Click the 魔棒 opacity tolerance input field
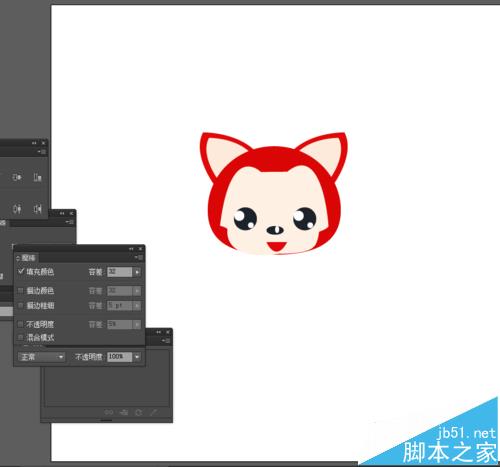The image size is (500, 467). tap(120, 324)
